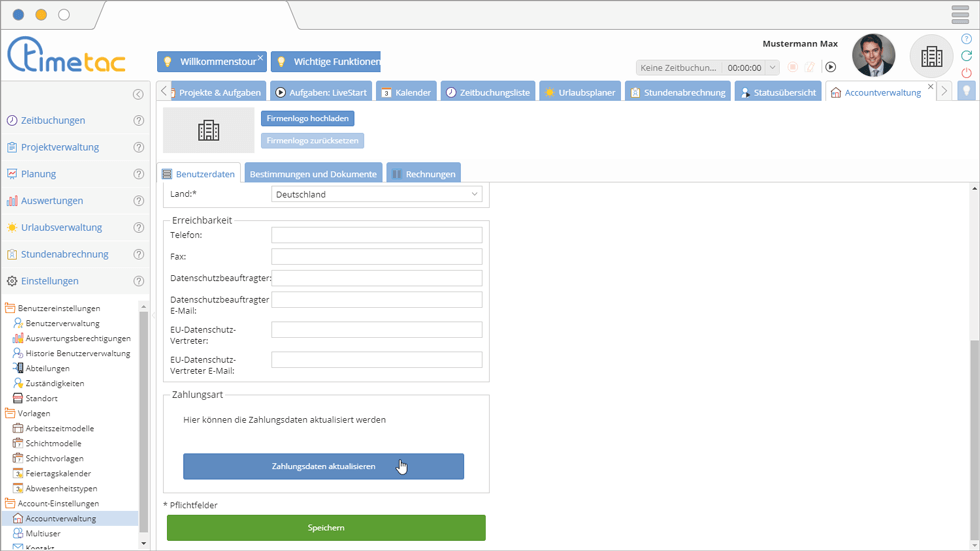Click the green refresh icon
This screenshot has width=980, height=551.
(966, 56)
